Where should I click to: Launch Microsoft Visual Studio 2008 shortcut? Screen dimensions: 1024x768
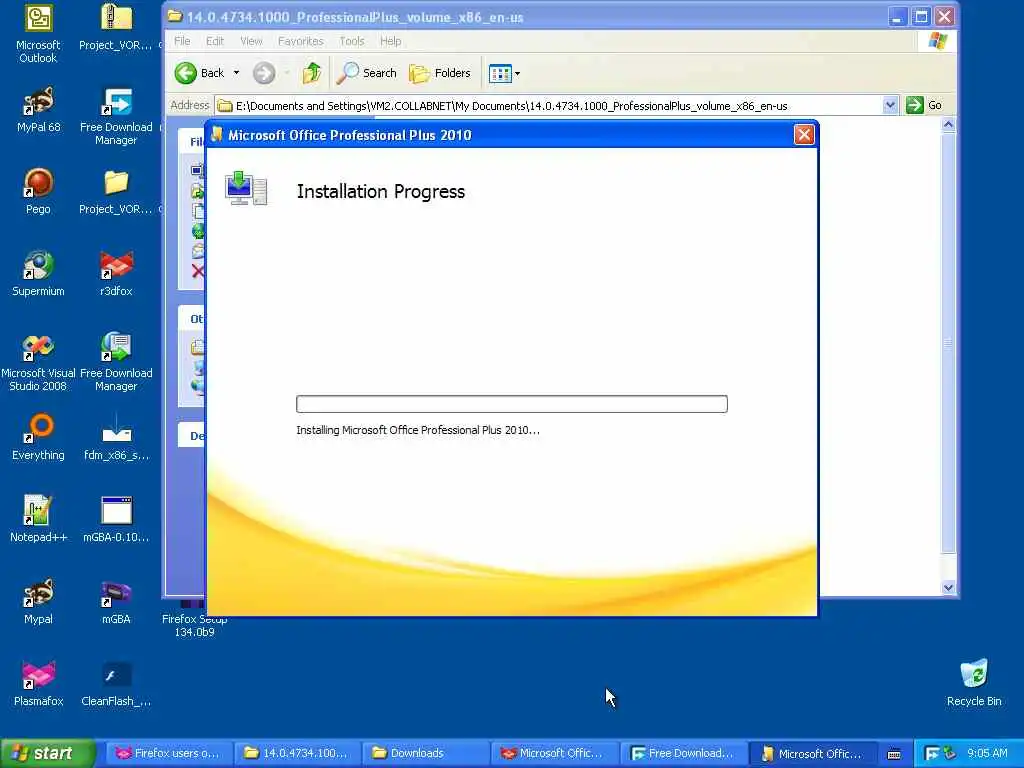pyautogui.click(x=38, y=362)
